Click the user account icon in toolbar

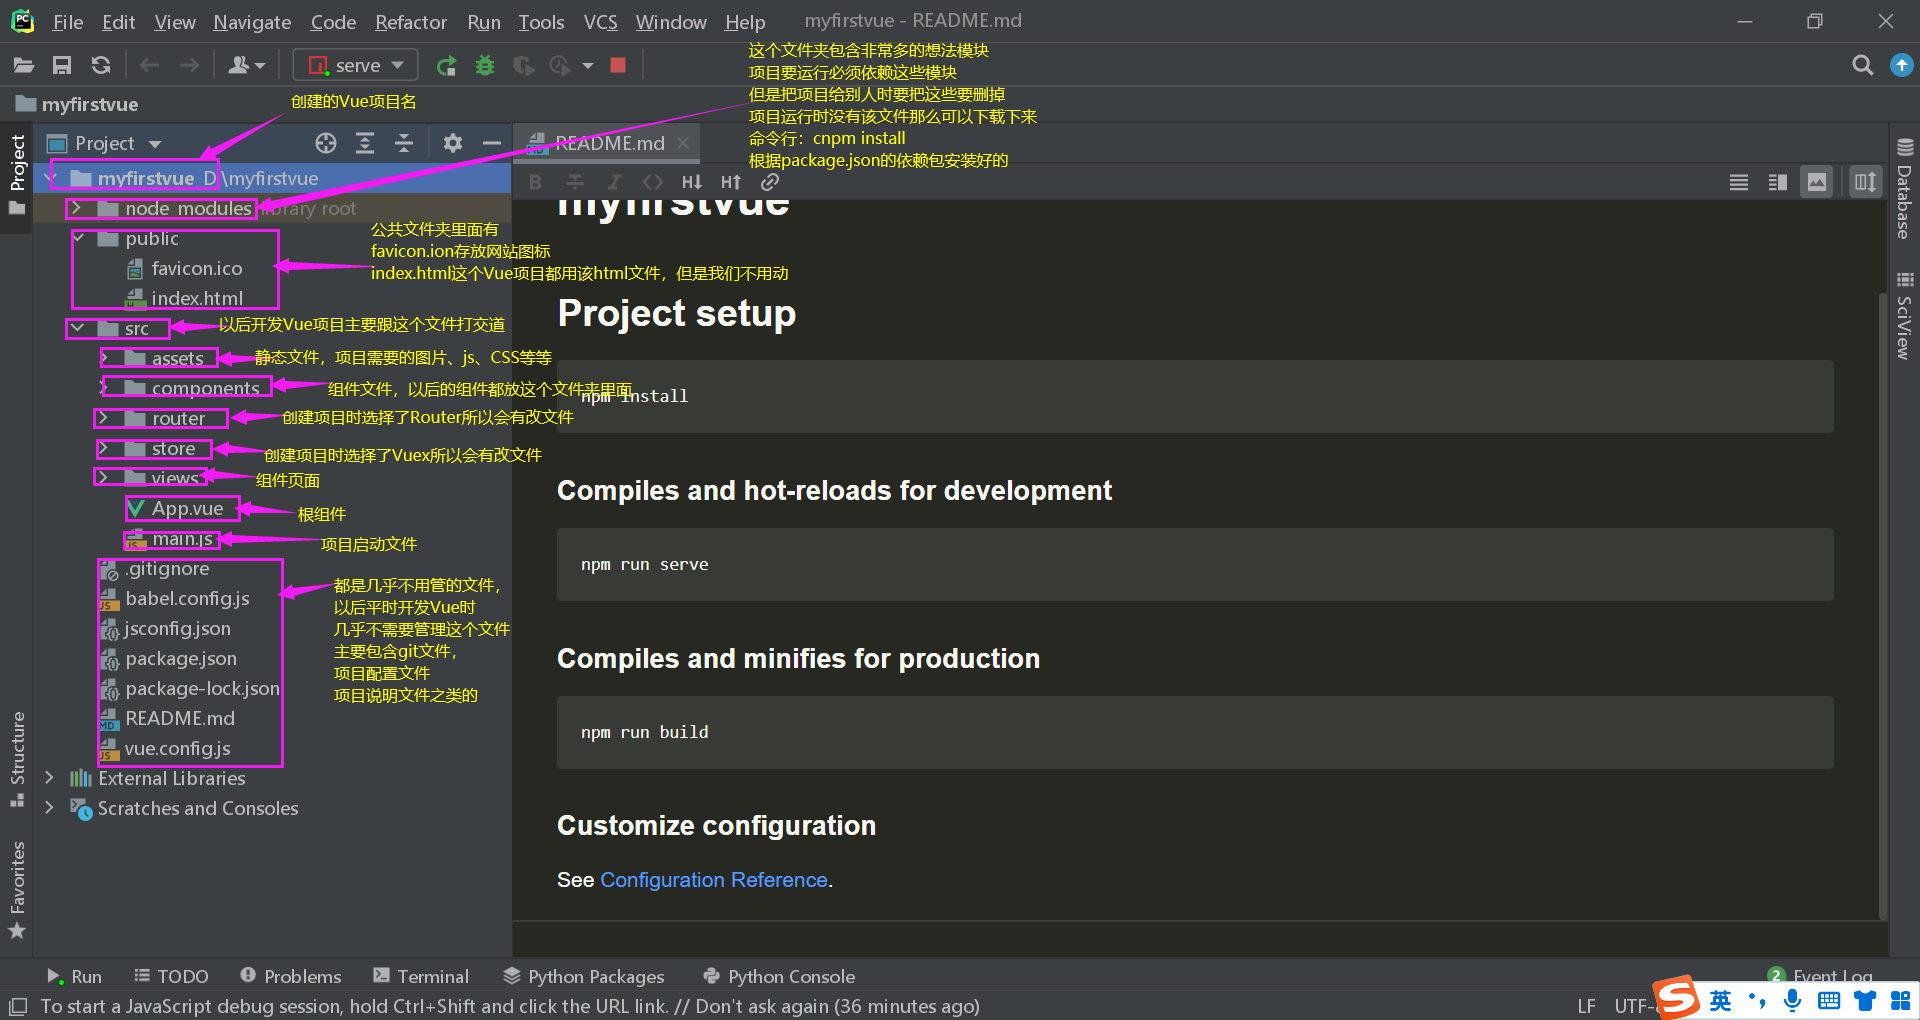(246, 65)
